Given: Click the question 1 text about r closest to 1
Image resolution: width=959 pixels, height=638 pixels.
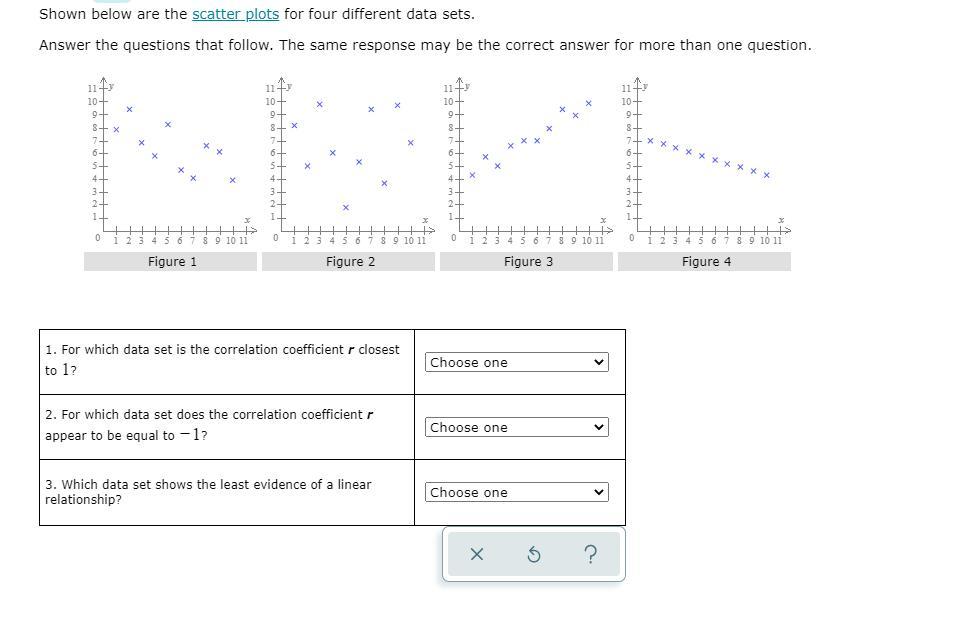Looking at the screenshot, I should coord(221,359).
